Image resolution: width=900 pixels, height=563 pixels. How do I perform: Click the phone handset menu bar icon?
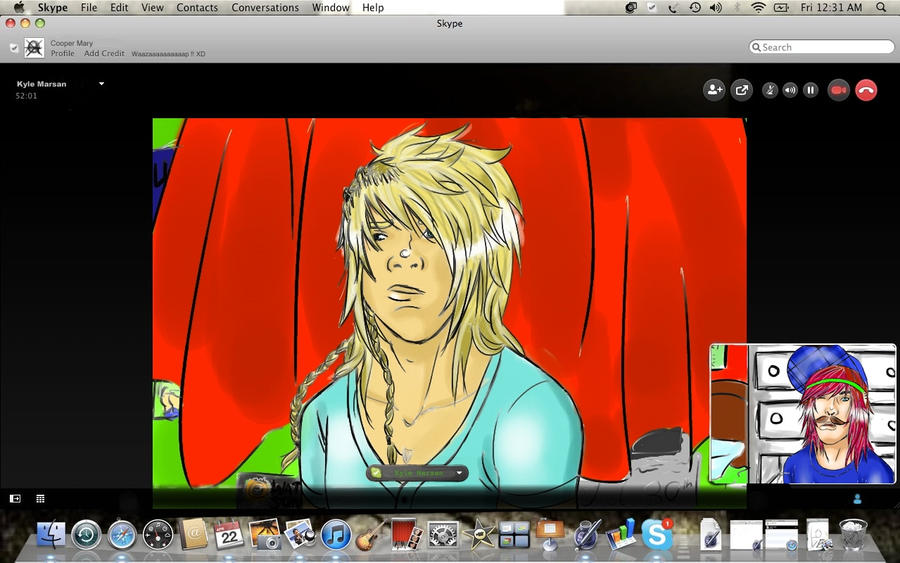[673, 7]
